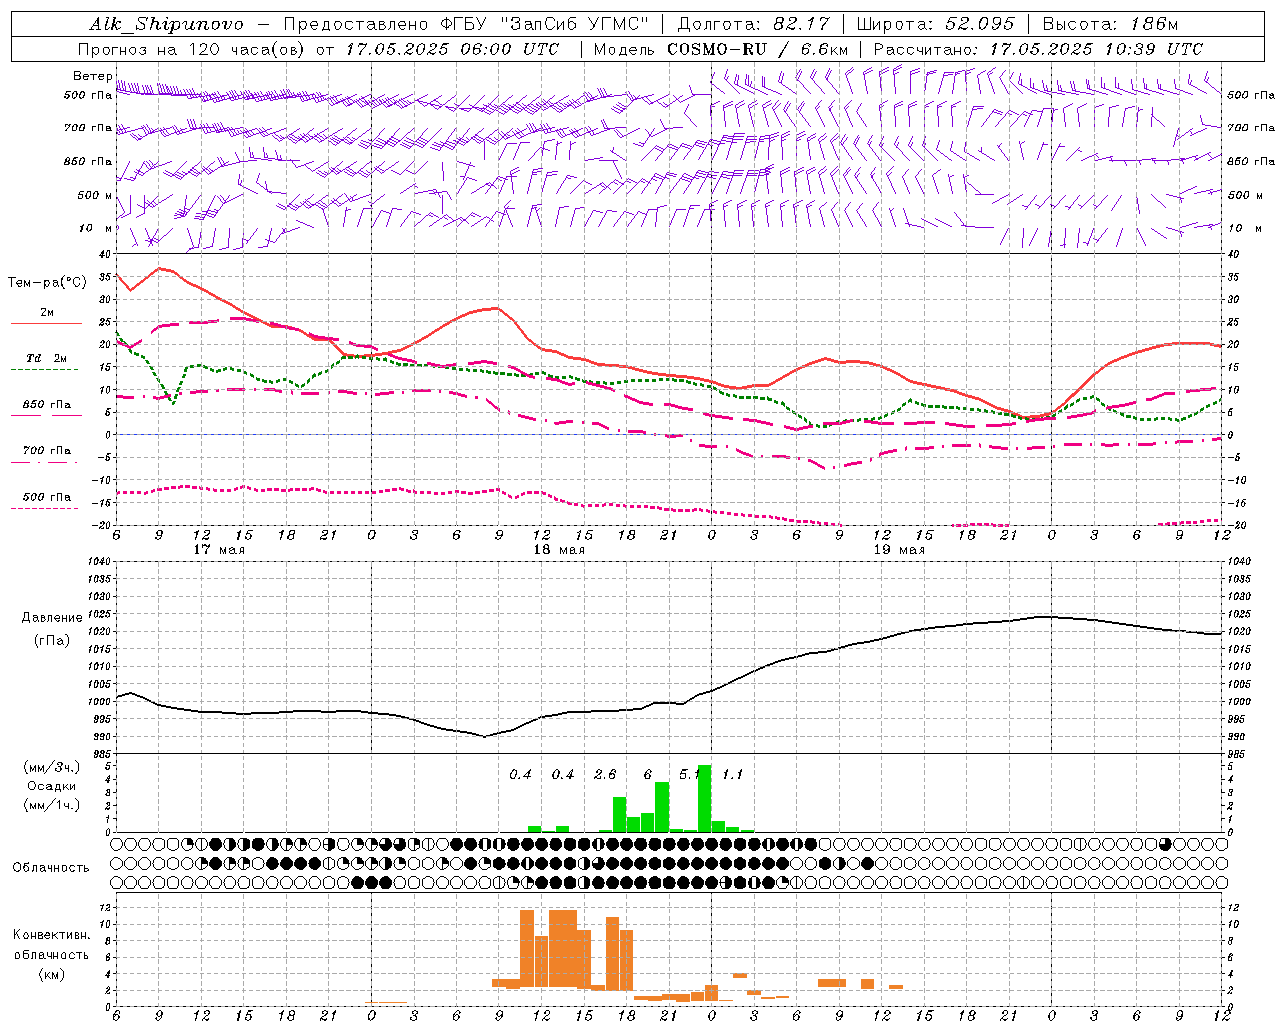Click the 19 мая date label
The width and height of the screenshot is (1280, 1024).
[899, 550]
